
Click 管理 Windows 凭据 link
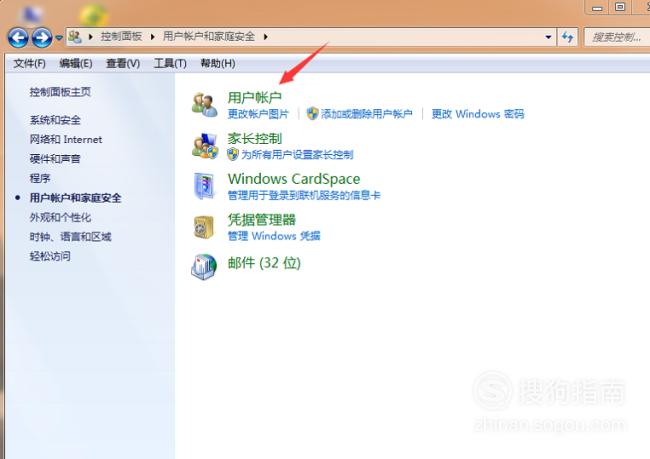click(274, 236)
